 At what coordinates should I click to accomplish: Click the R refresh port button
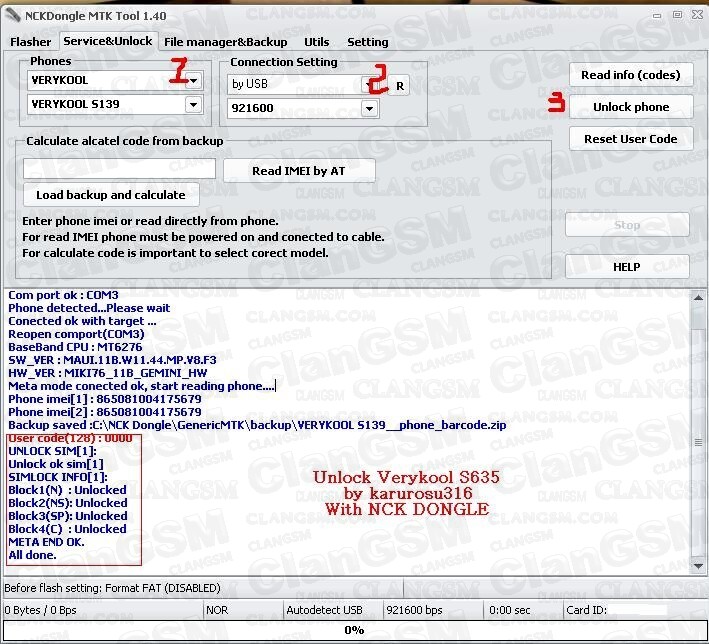400,86
